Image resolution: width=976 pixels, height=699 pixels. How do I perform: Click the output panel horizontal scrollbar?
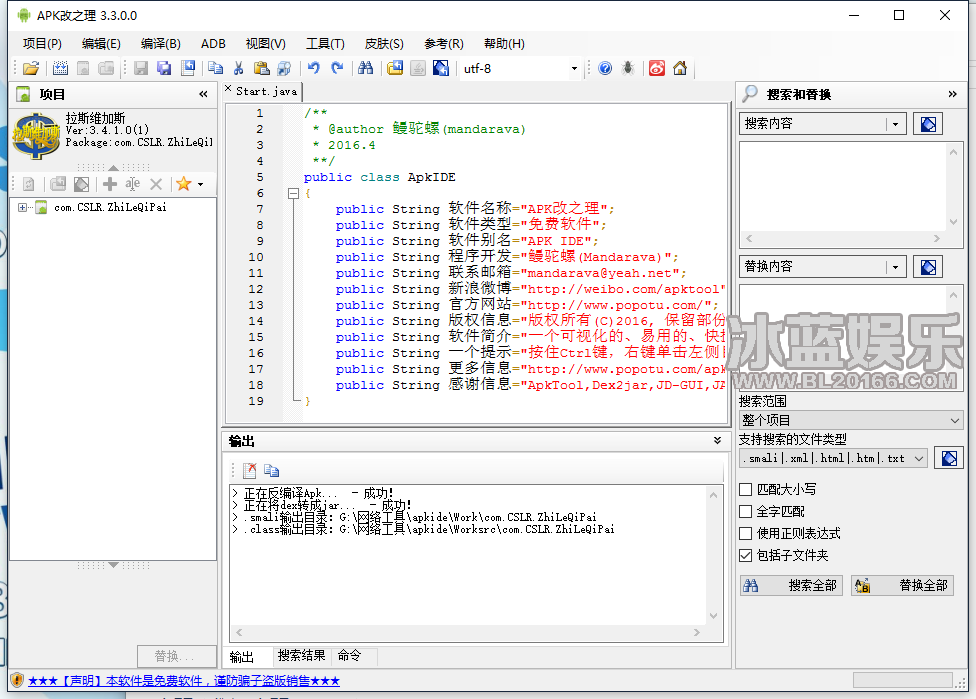467,632
